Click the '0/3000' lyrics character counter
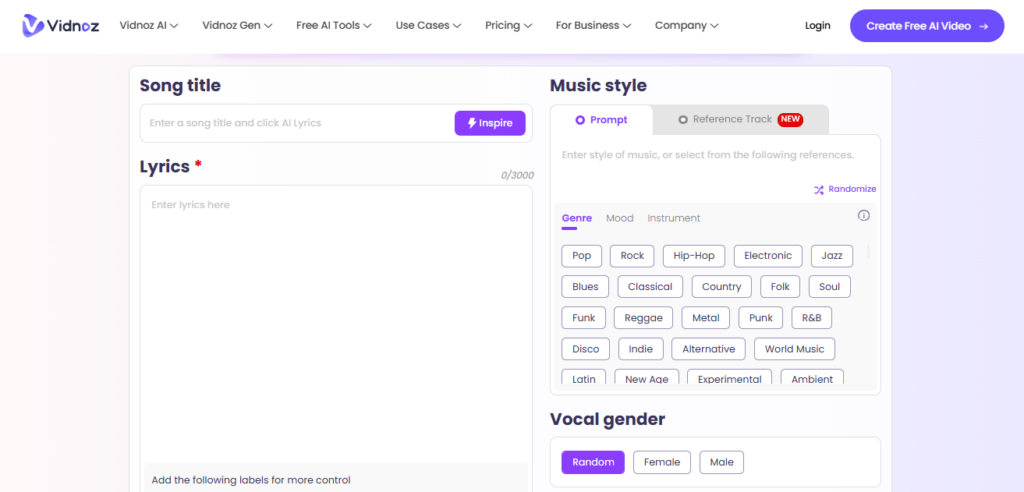The height and width of the screenshot is (492, 1024). tap(517, 175)
